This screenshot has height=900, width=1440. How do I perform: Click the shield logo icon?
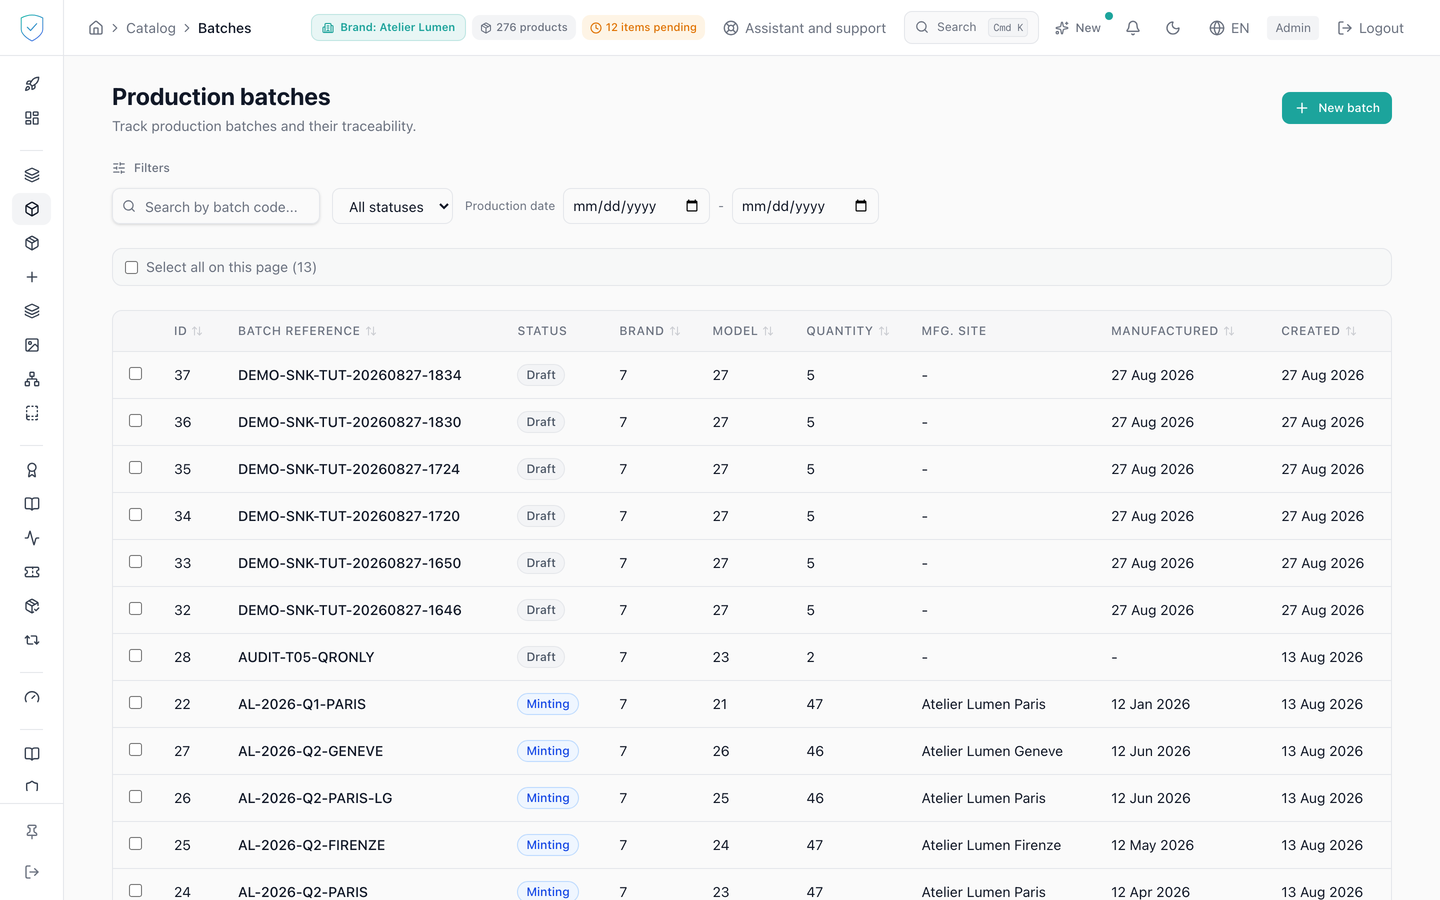(32, 28)
